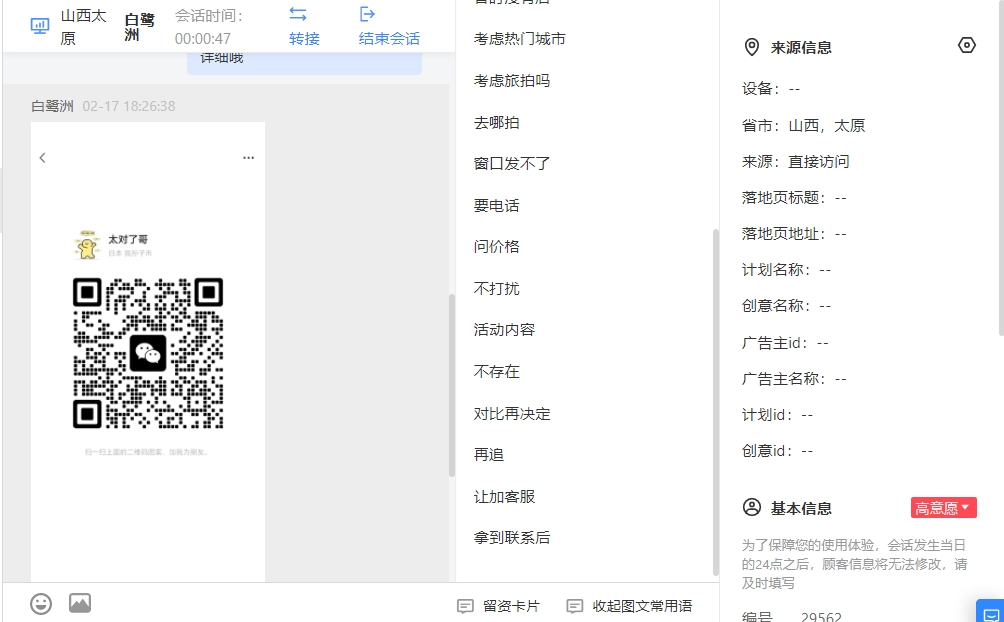The image size is (1004, 622).
Task: Click the 省市：山西，太原 row
Action: click(x=804, y=126)
